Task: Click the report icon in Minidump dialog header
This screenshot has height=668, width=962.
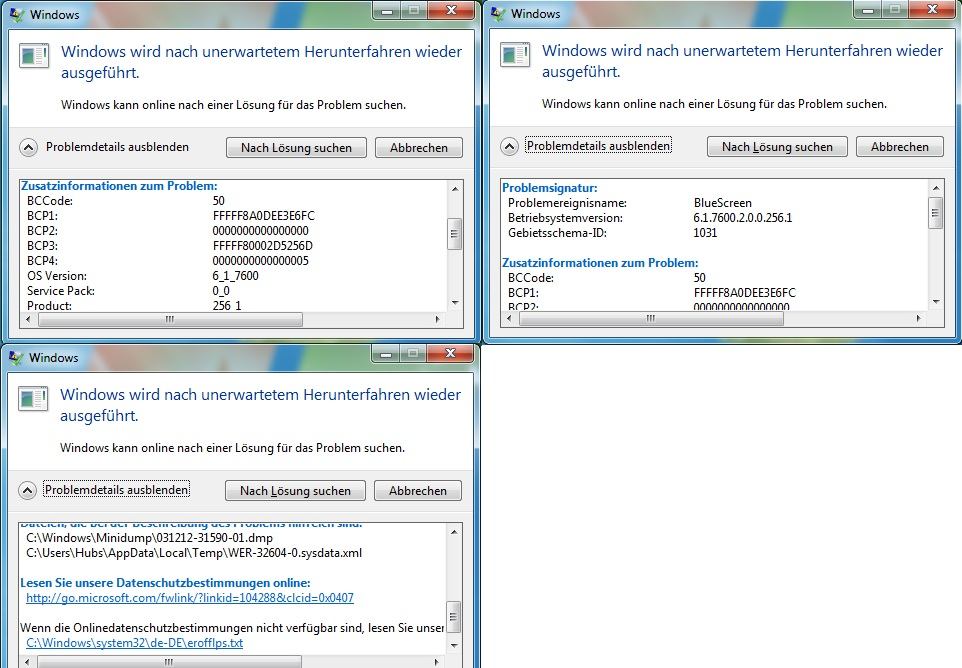Action: tap(33, 399)
